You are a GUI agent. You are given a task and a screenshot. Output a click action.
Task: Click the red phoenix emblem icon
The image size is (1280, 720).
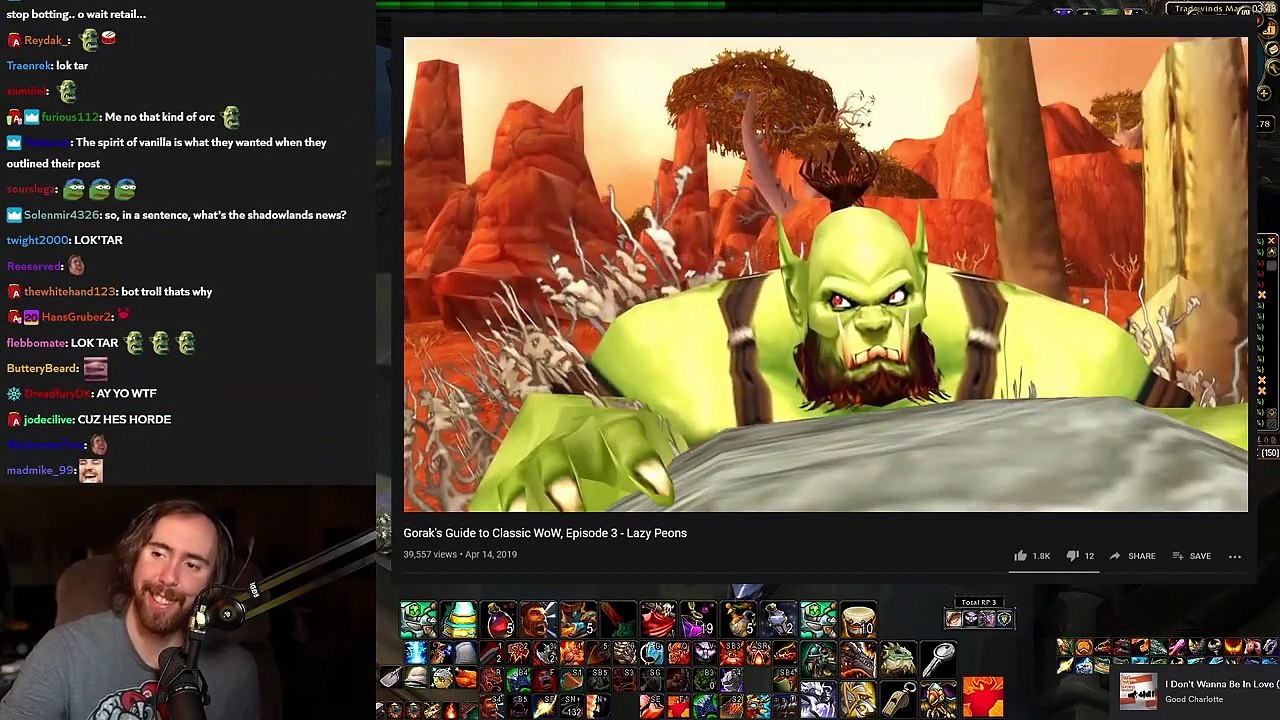coord(983,697)
